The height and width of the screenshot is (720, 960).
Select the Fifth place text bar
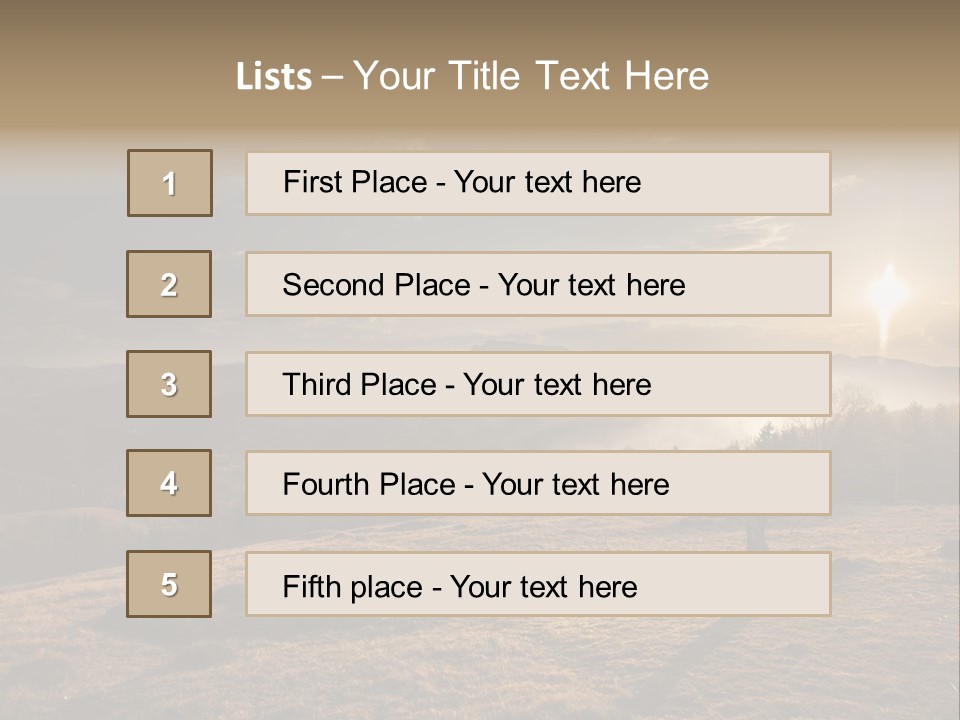click(538, 584)
